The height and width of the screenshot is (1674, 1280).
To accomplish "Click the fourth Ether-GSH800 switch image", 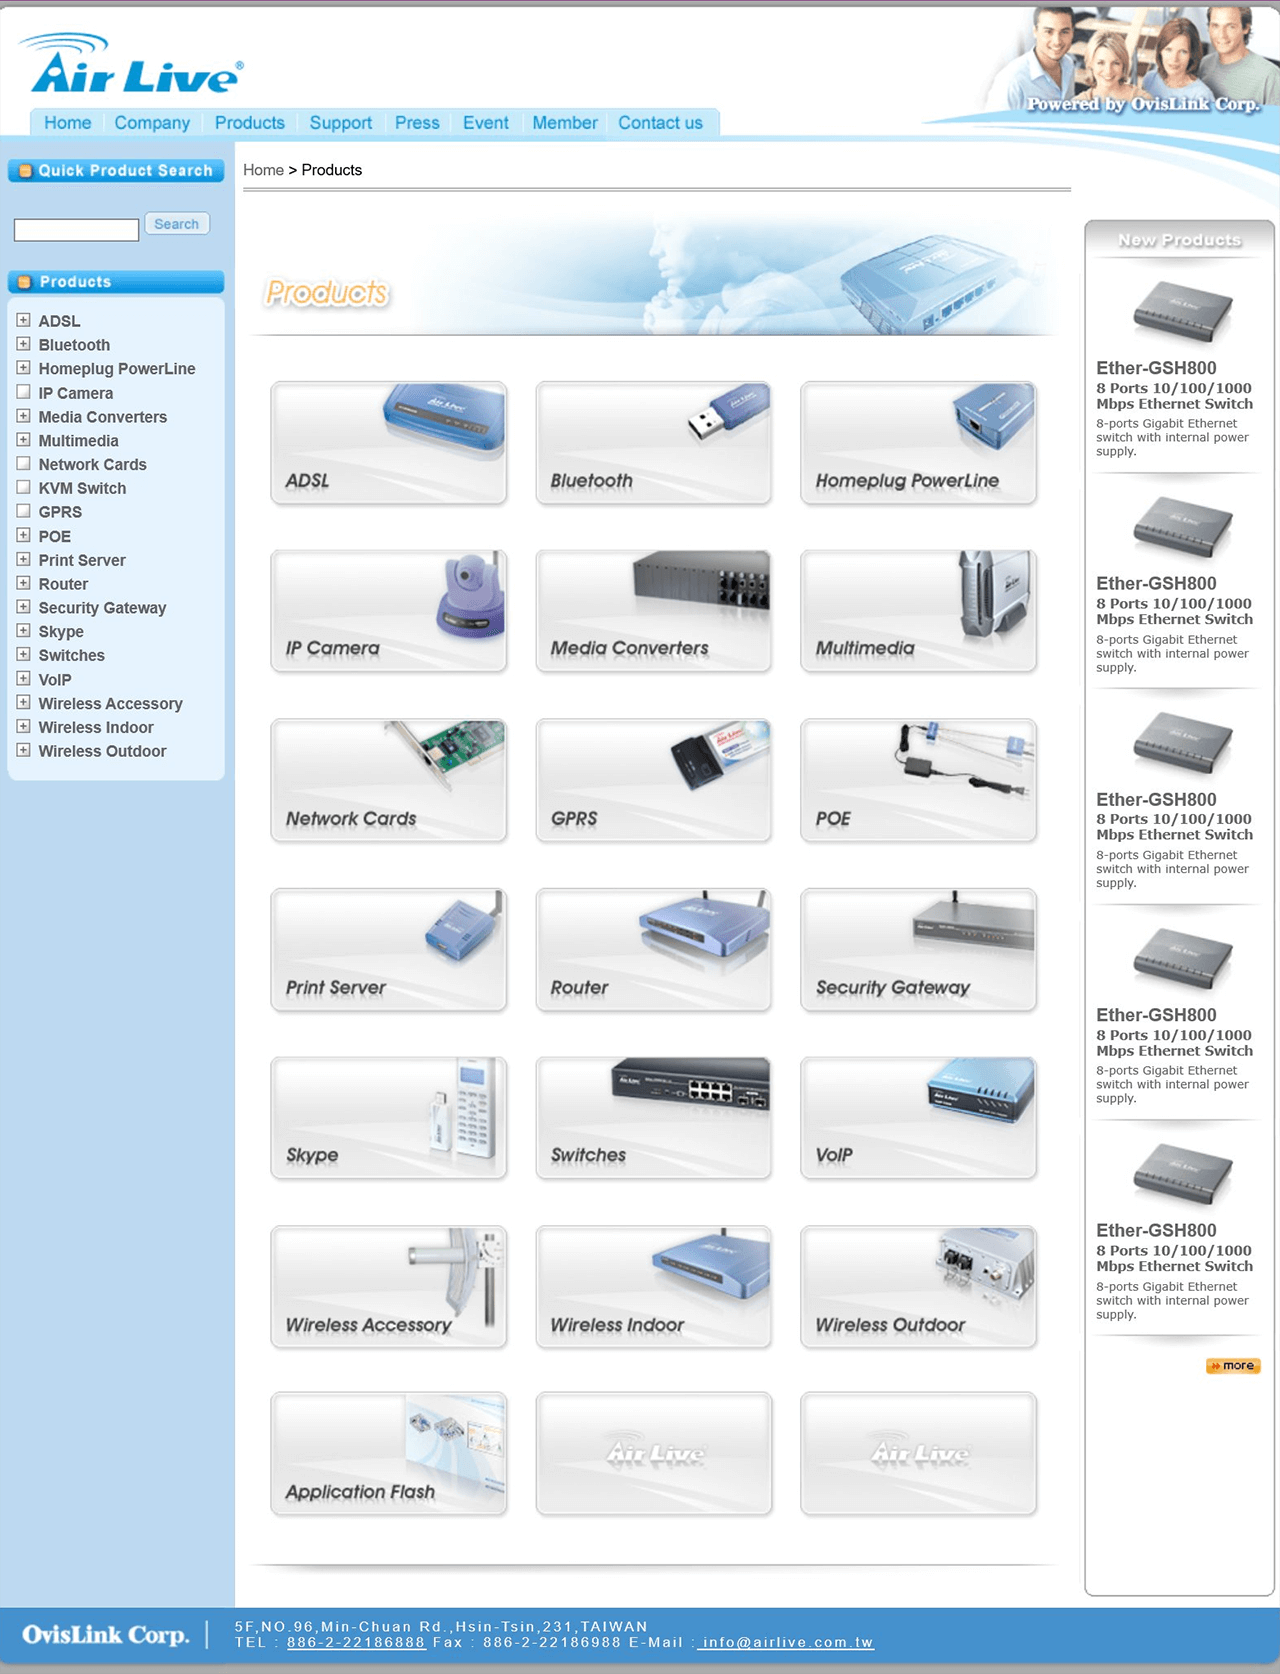I will (x=1182, y=958).
